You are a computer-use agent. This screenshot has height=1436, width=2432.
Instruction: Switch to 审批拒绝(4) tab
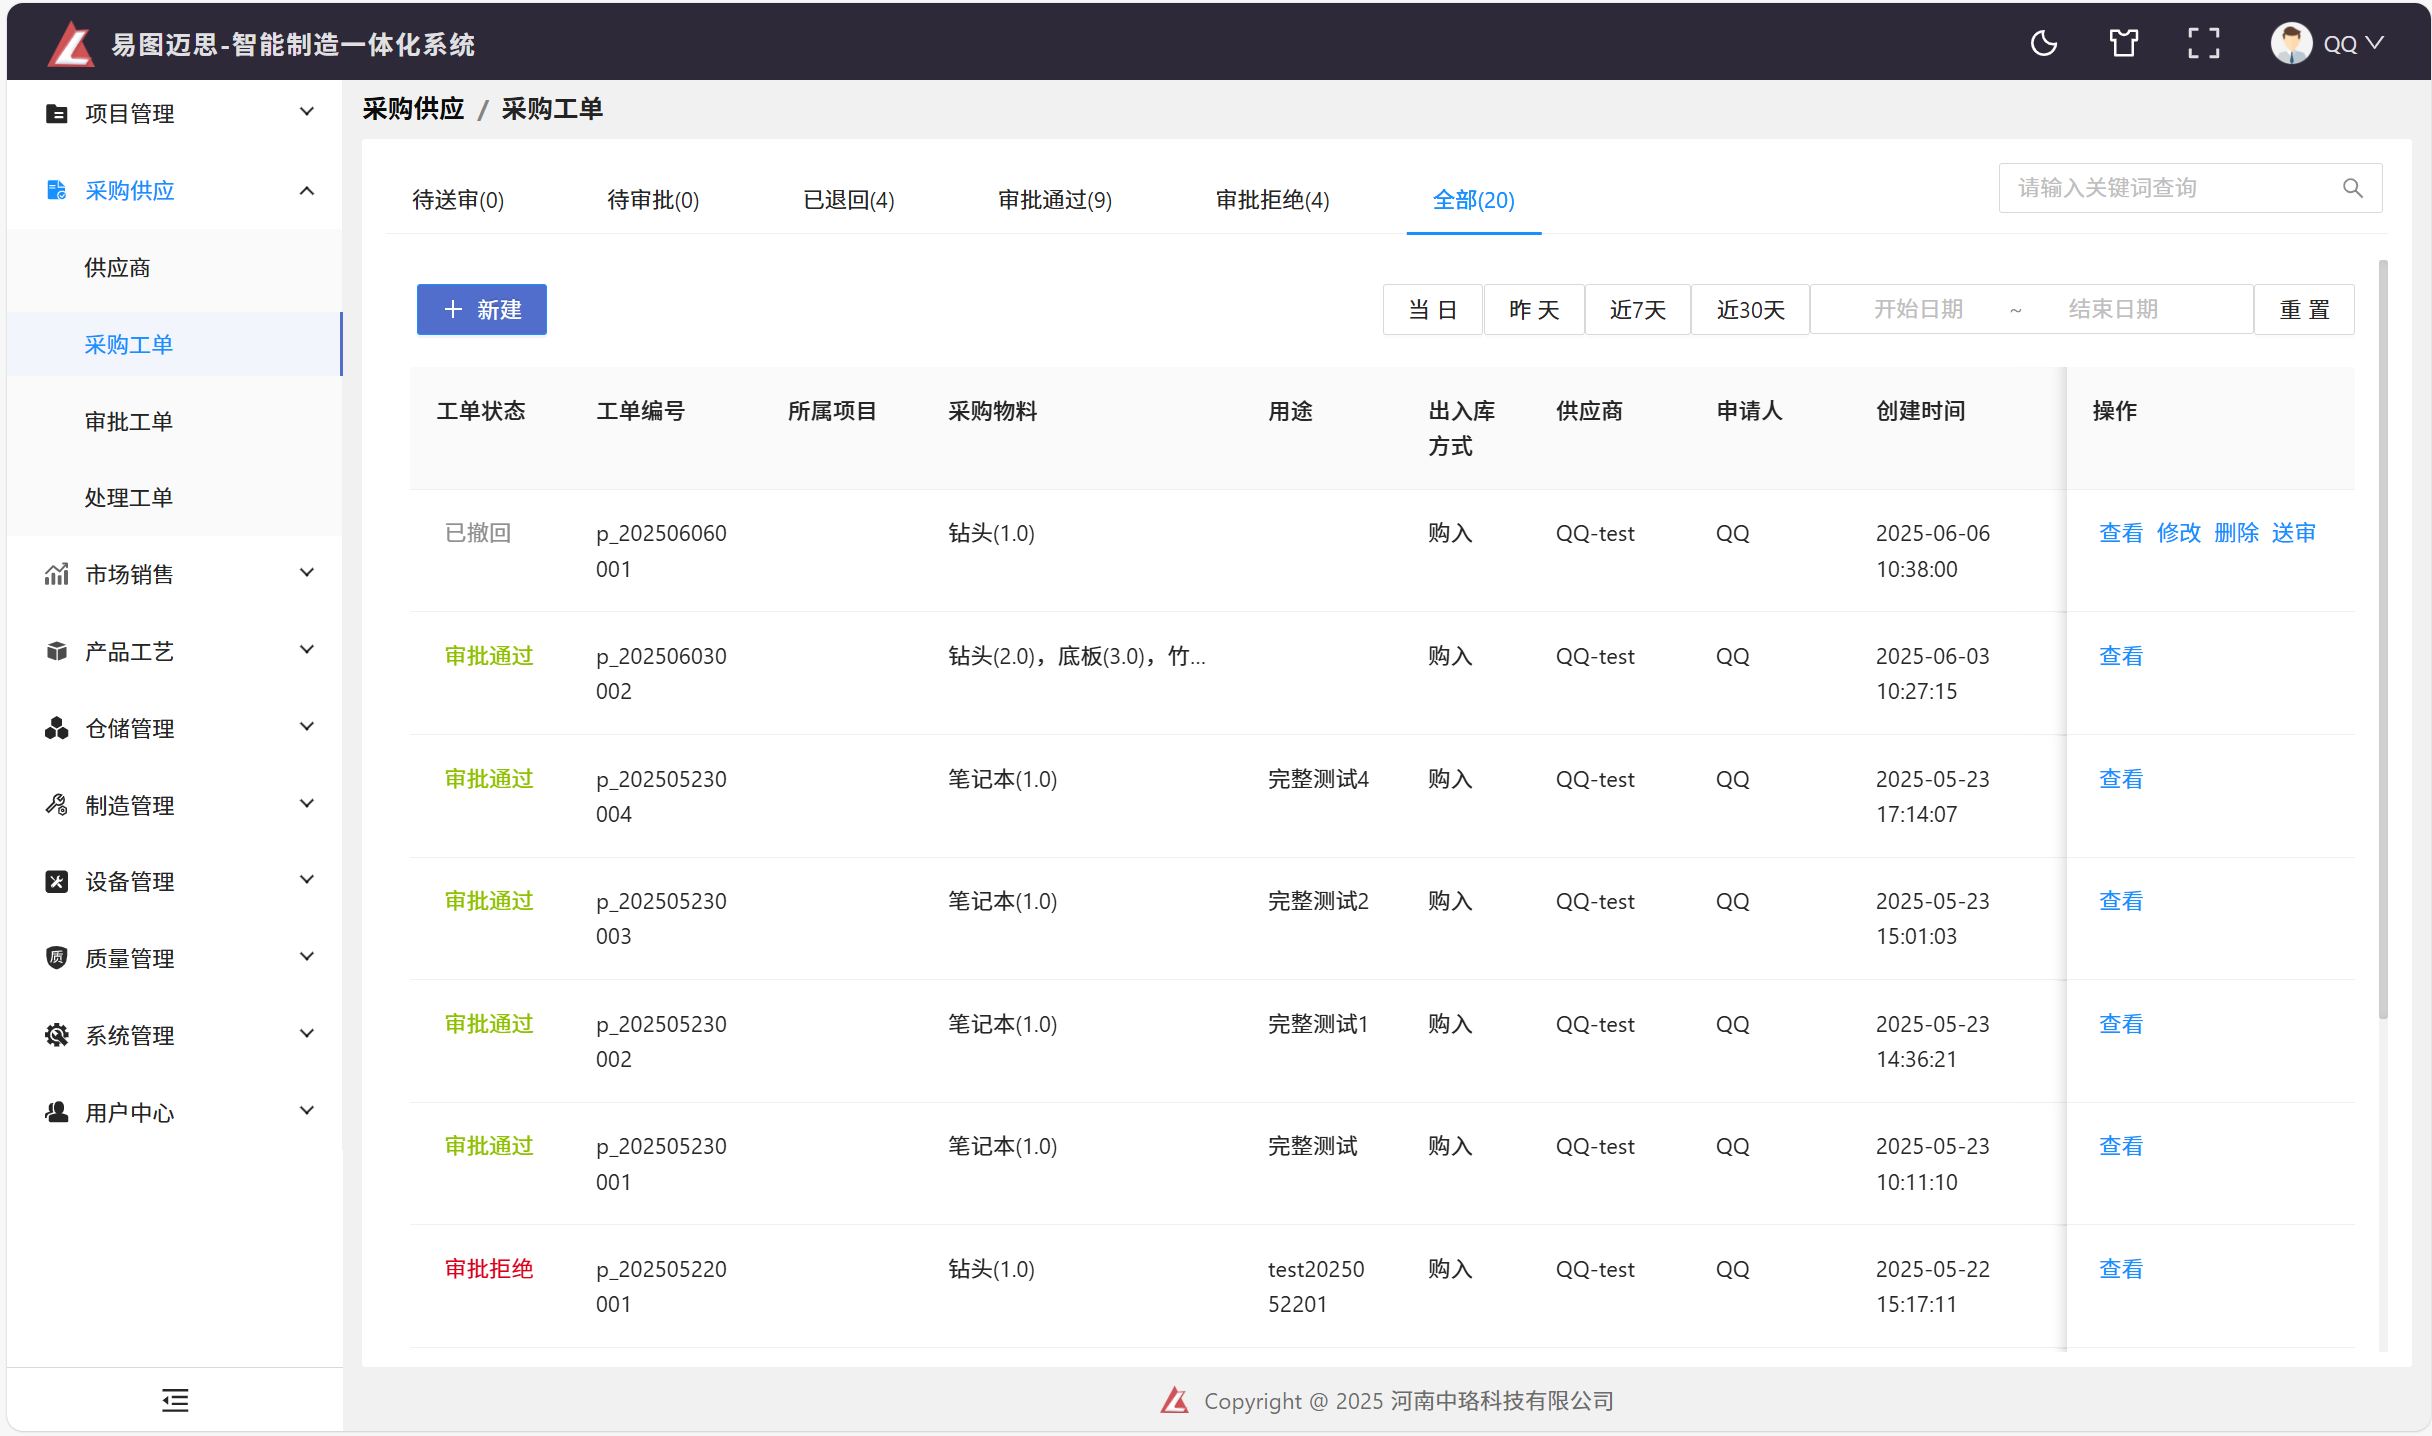pos(1272,200)
